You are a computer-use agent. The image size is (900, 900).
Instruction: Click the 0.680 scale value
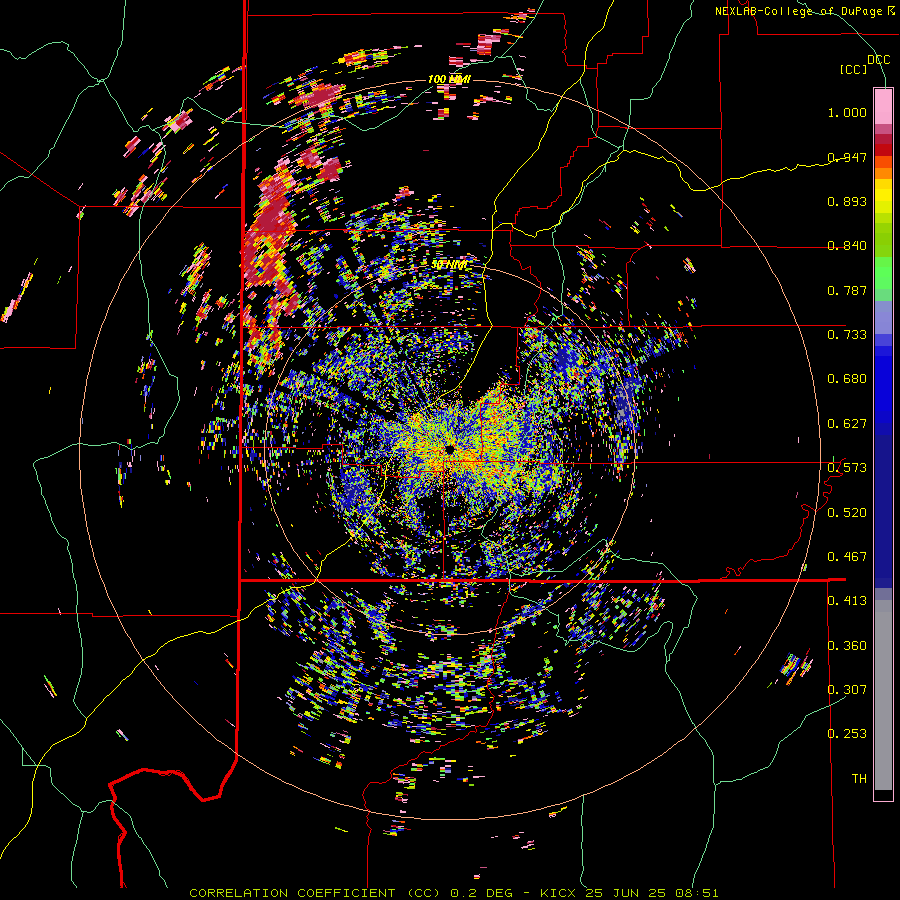[847, 379]
